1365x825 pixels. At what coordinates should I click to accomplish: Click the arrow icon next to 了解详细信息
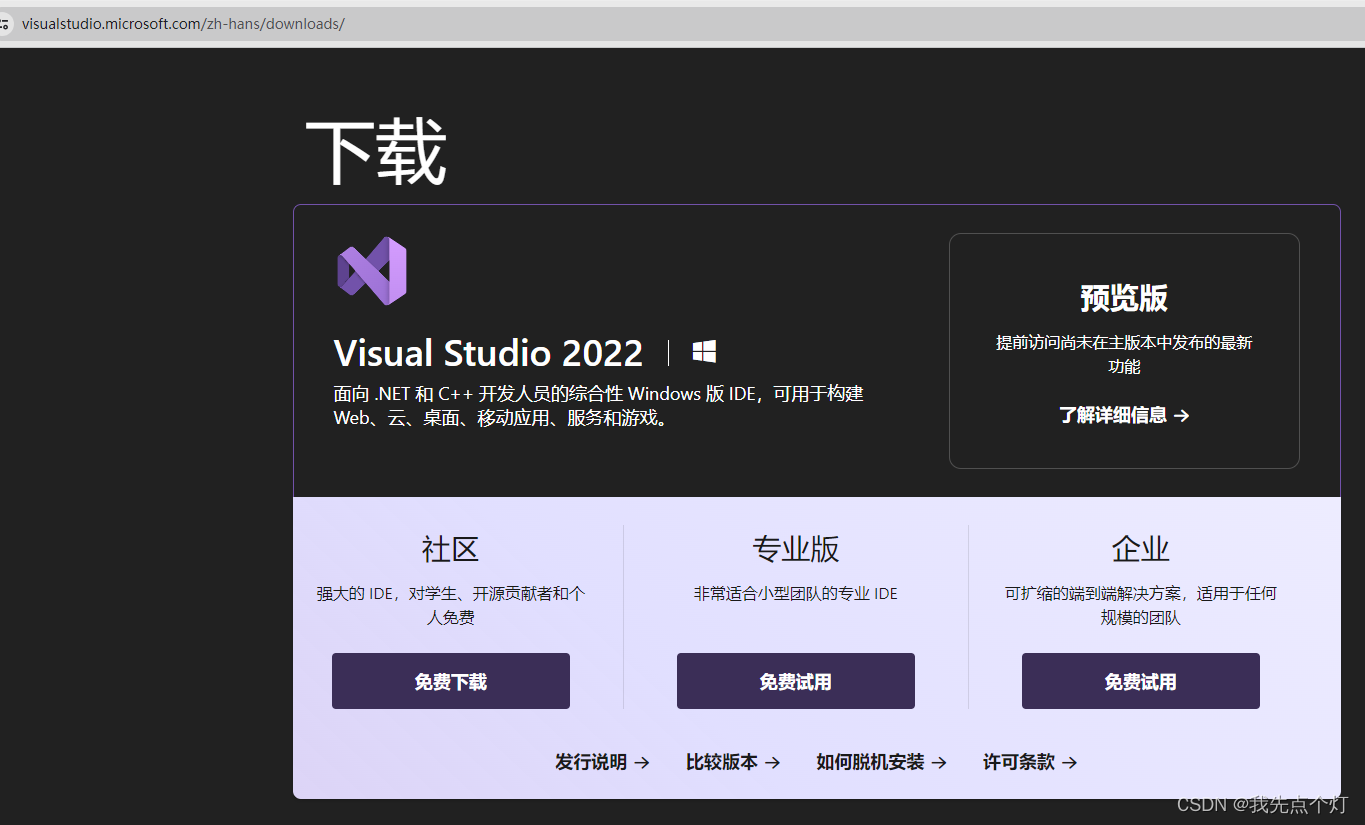[x=1183, y=415]
